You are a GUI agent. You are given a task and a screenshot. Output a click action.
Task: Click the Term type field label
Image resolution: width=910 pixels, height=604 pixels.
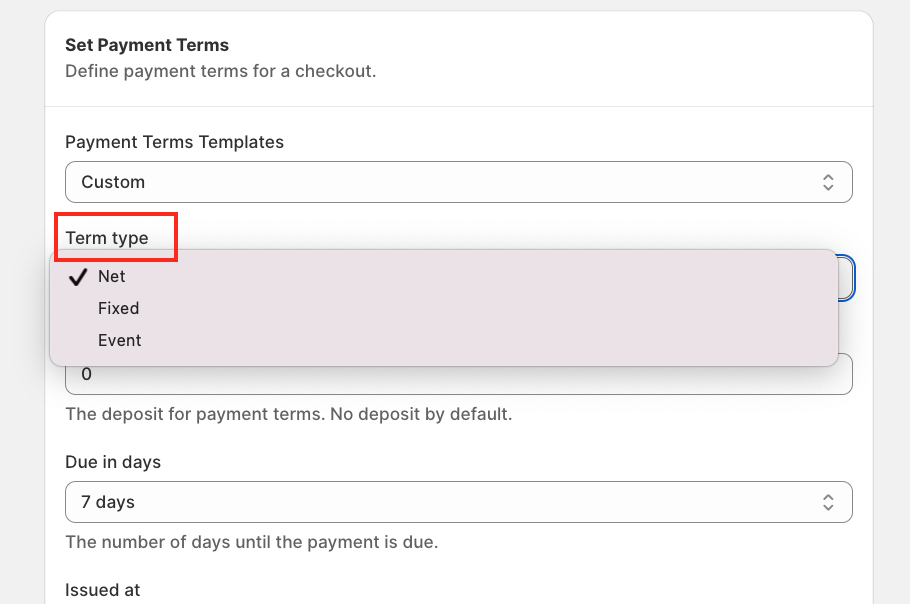[x=107, y=238]
